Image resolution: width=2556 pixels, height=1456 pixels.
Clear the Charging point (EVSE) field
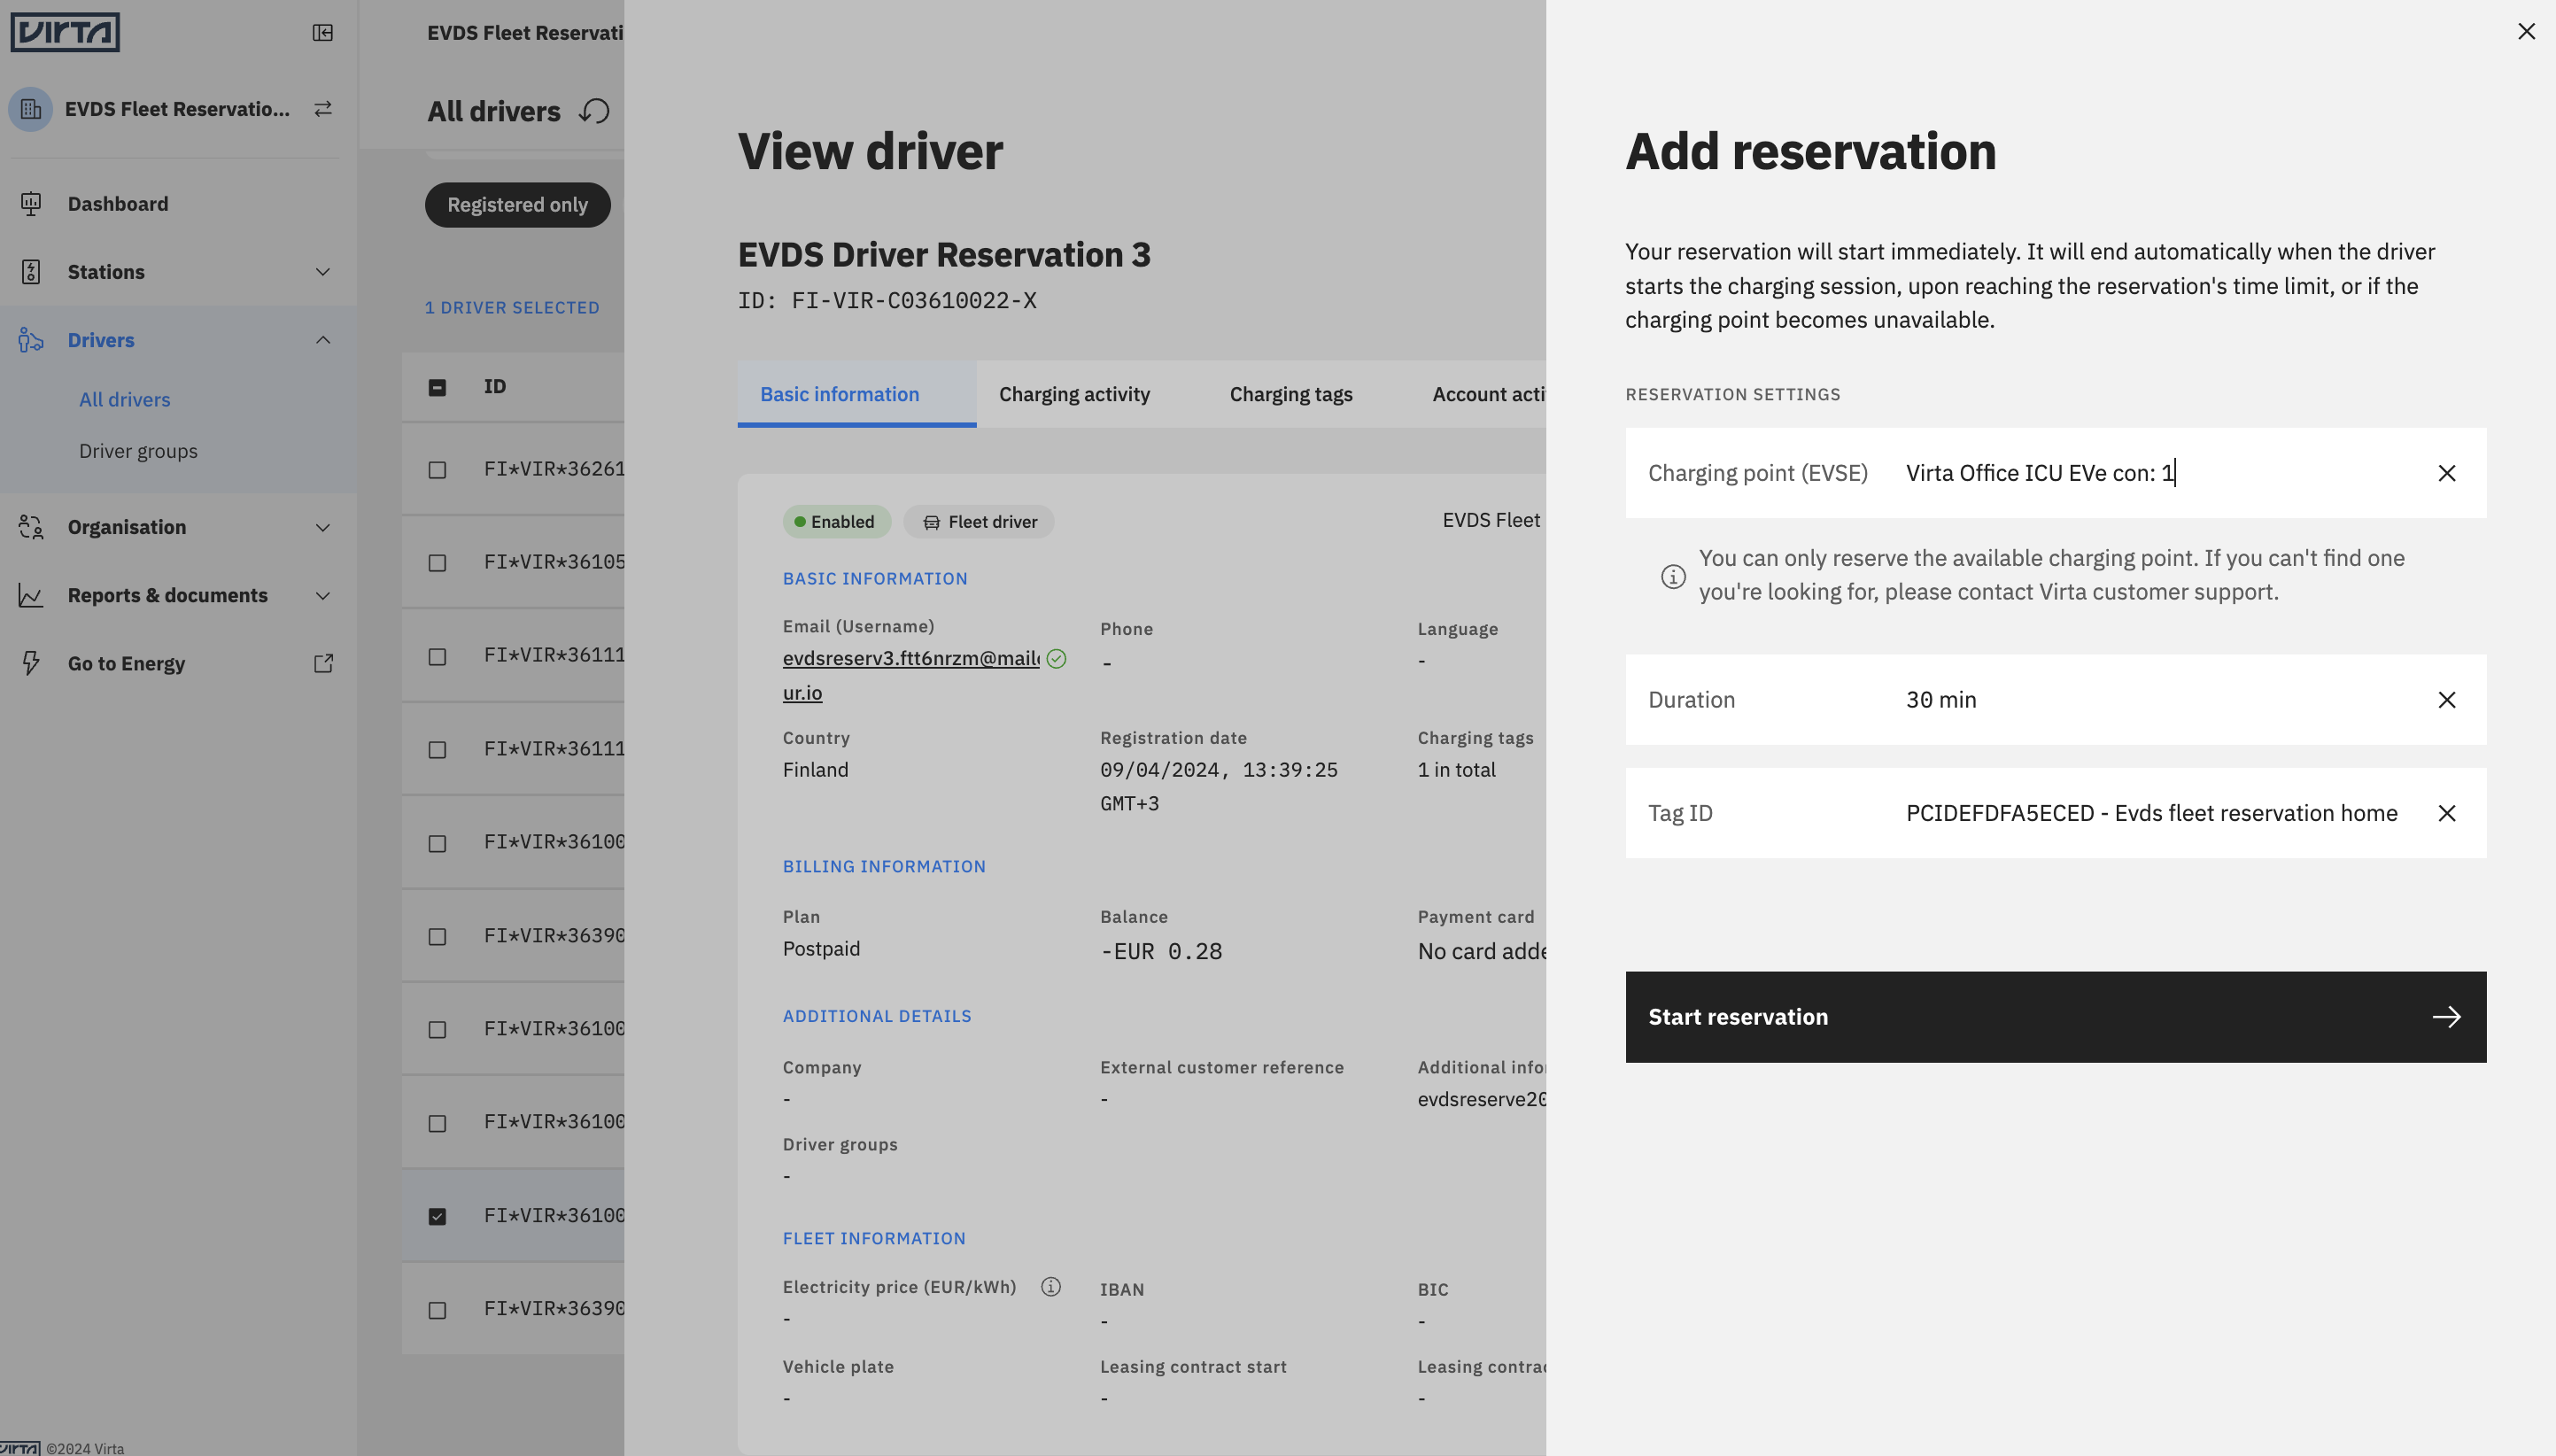coord(2446,473)
